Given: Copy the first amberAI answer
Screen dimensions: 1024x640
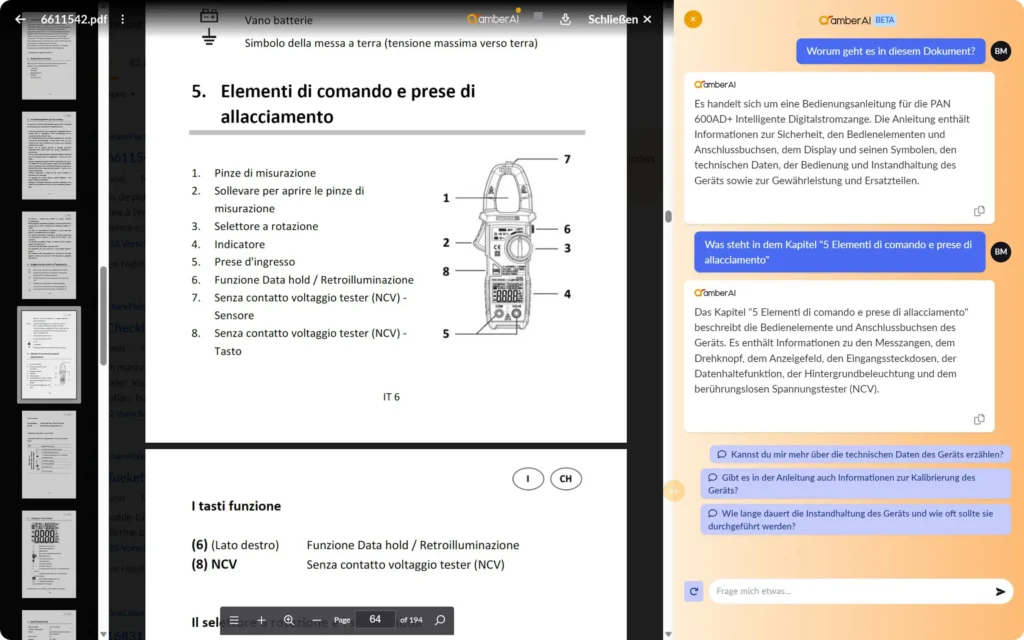Looking at the screenshot, I should [x=979, y=211].
